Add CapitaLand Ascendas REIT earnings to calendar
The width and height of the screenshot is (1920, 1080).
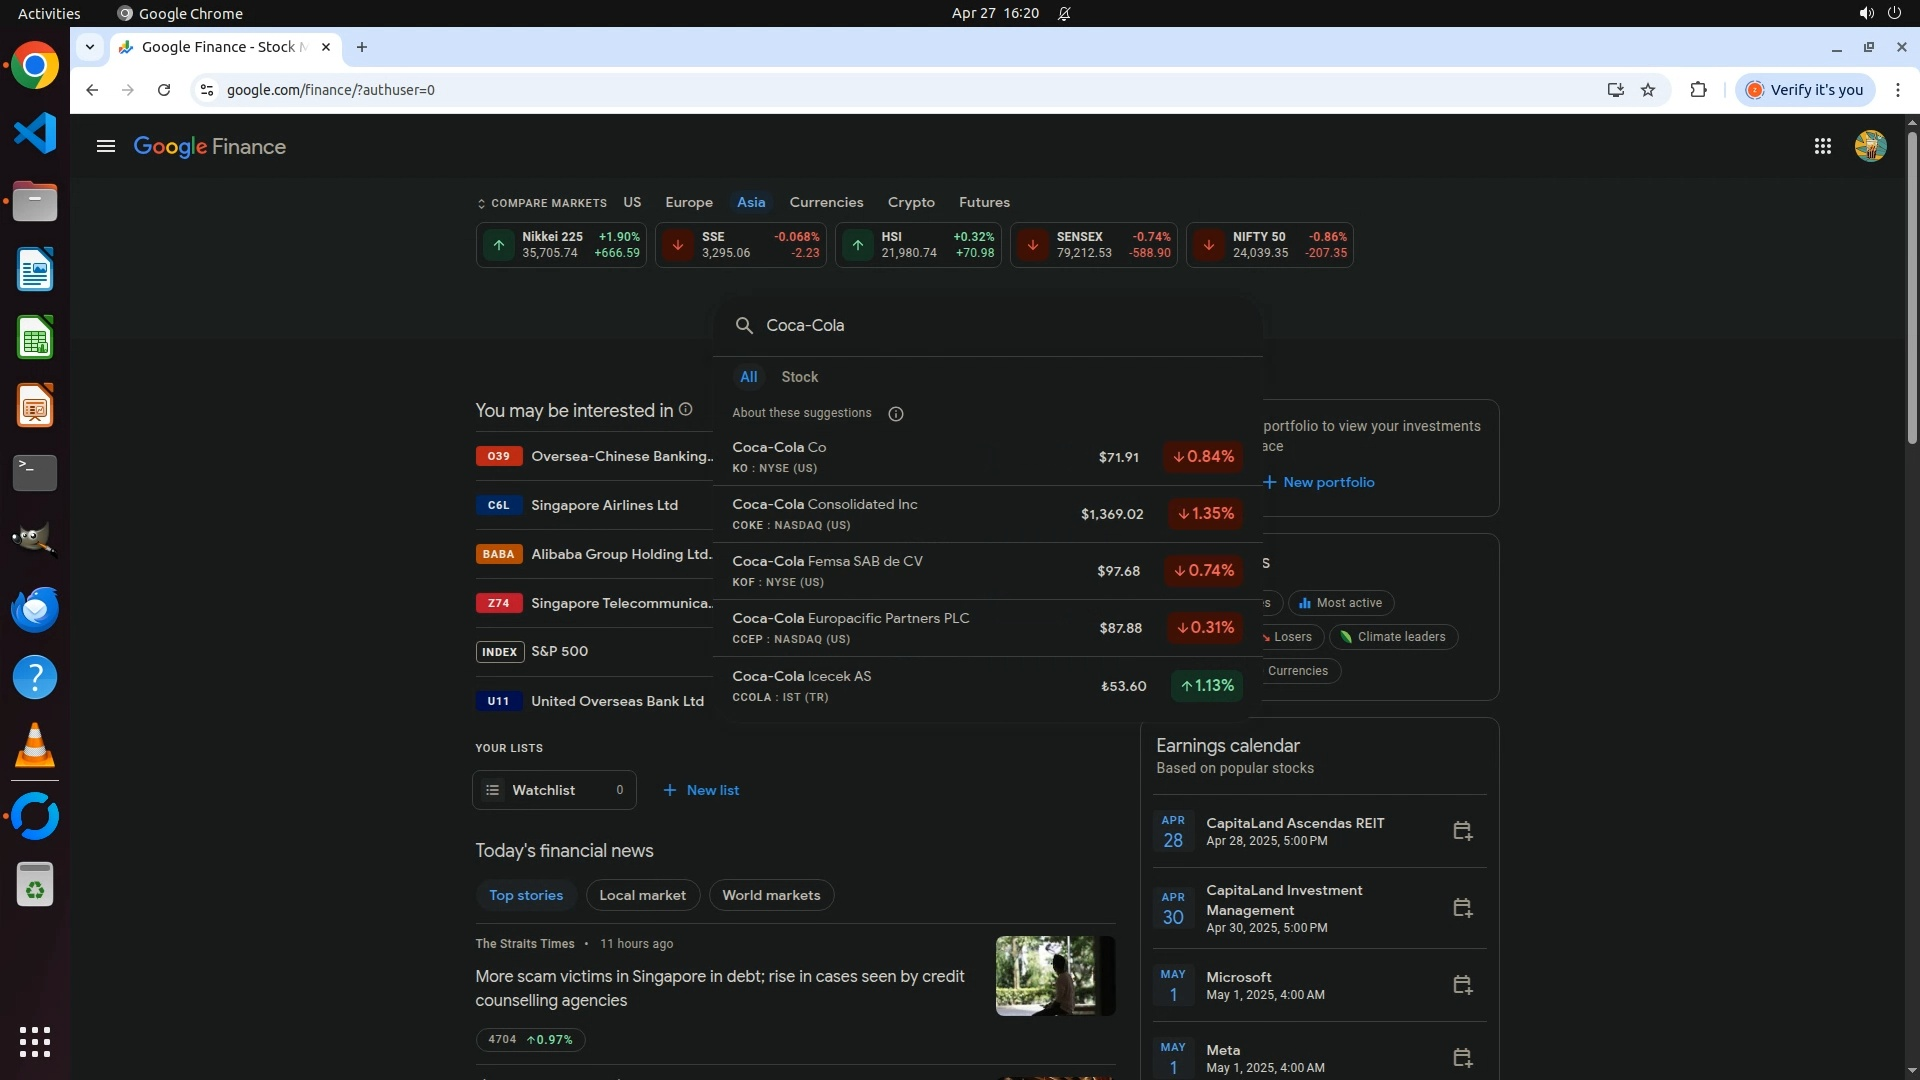(1462, 831)
